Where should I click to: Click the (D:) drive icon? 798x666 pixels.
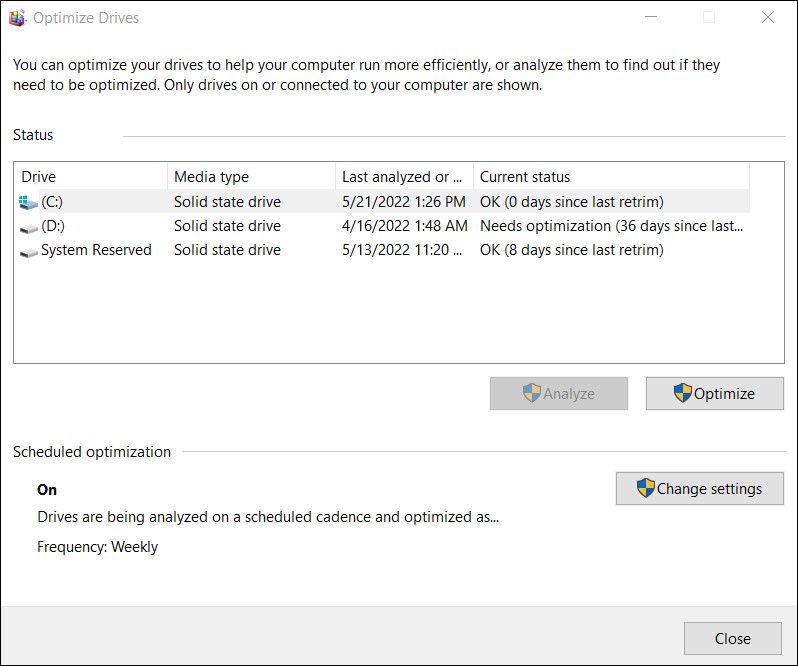tap(28, 227)
